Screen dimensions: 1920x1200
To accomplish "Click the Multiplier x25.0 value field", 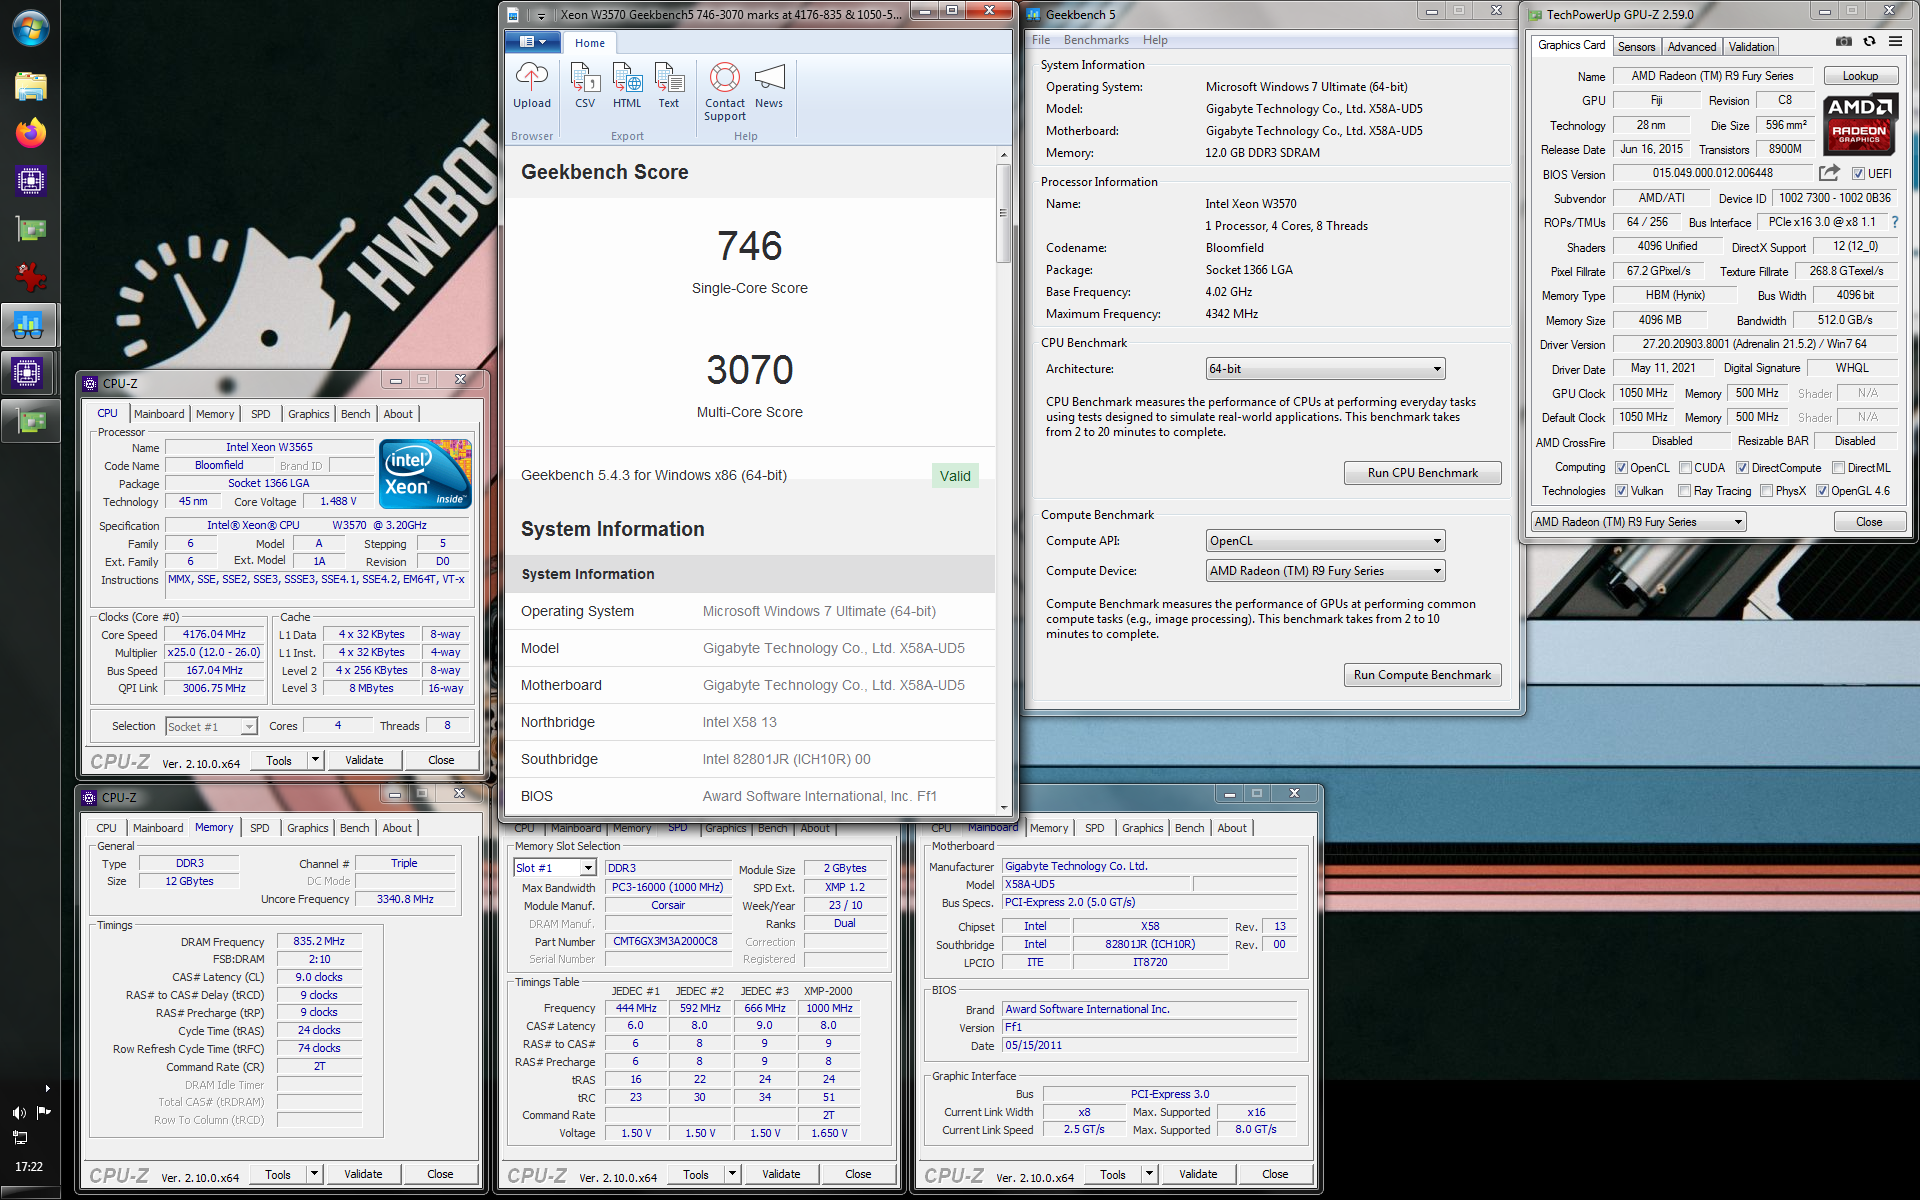I will [214, 652].
